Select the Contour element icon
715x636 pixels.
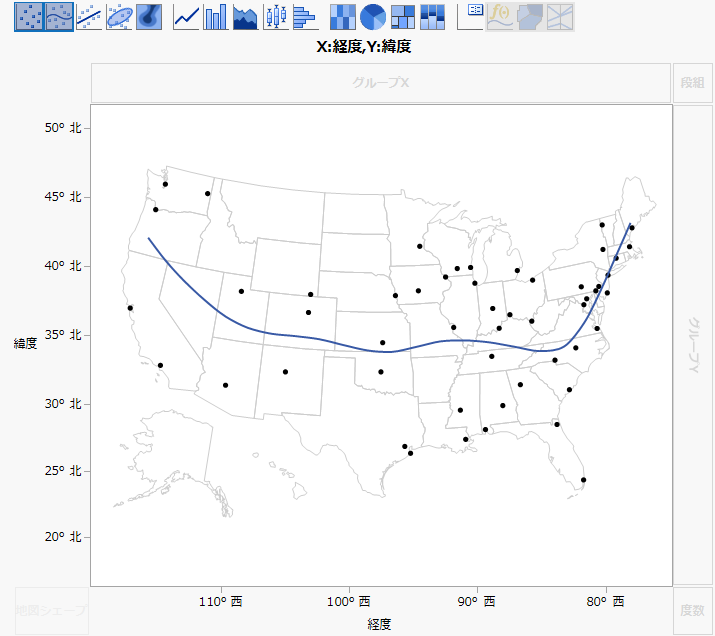pyautogui.click(x=149, y=17)
